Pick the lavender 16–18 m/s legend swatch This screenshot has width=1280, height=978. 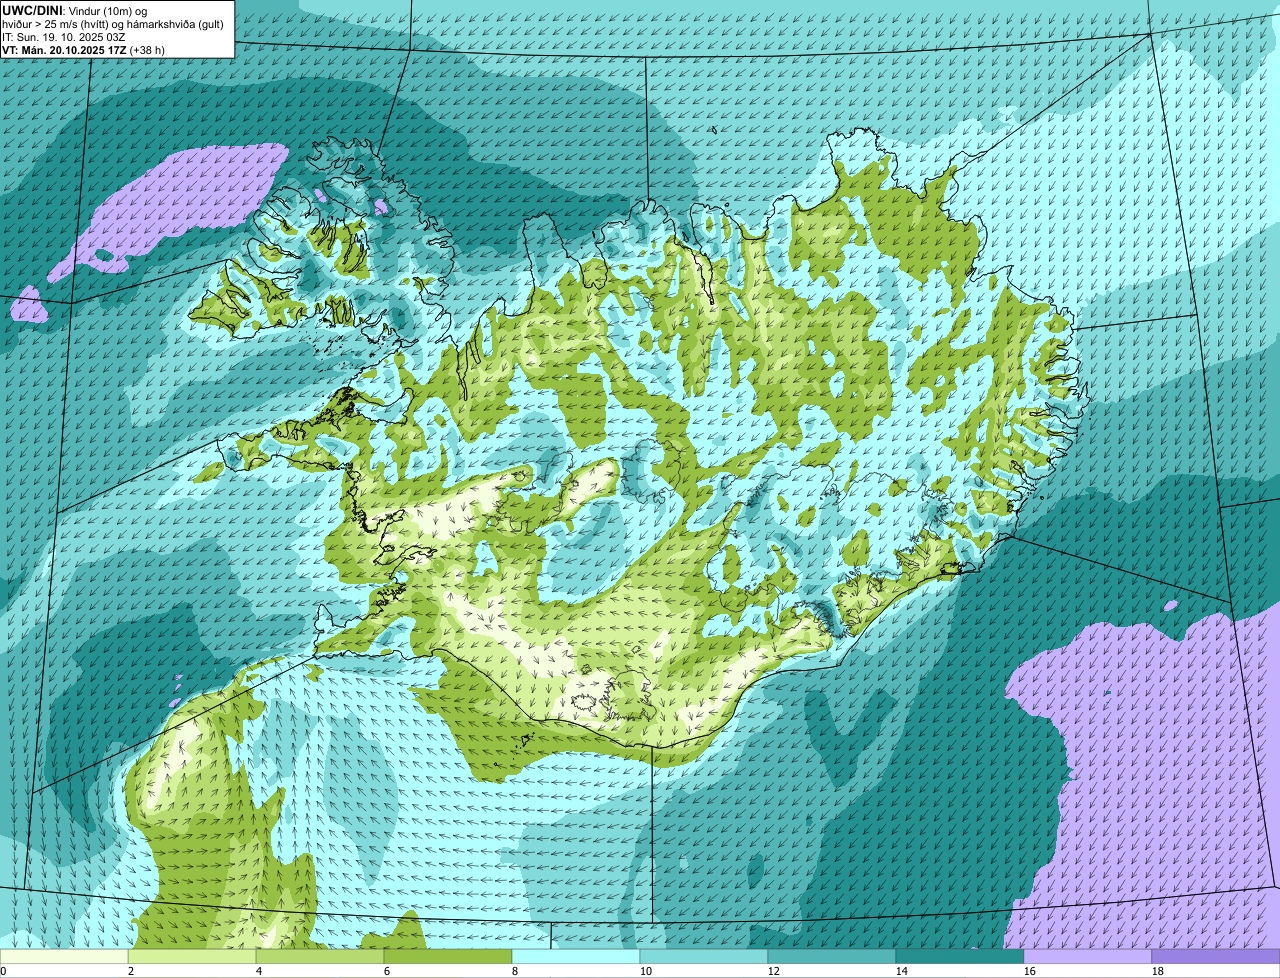(x=1088, y=957)
